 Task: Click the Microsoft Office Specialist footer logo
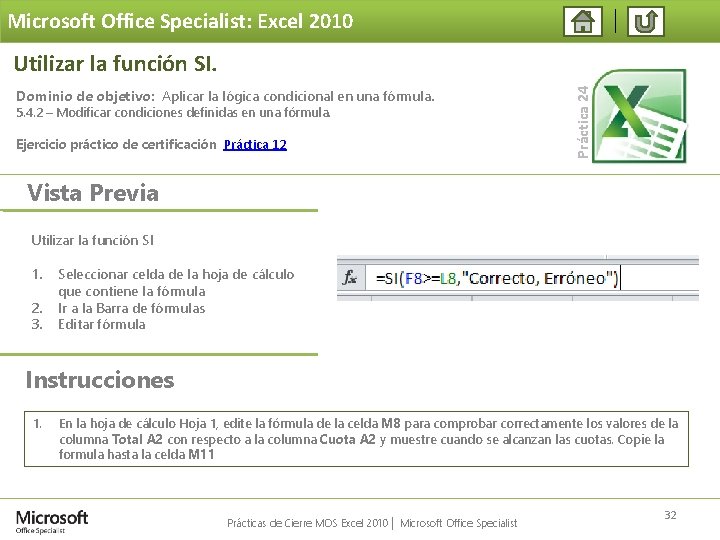click(x=51, y=522)
